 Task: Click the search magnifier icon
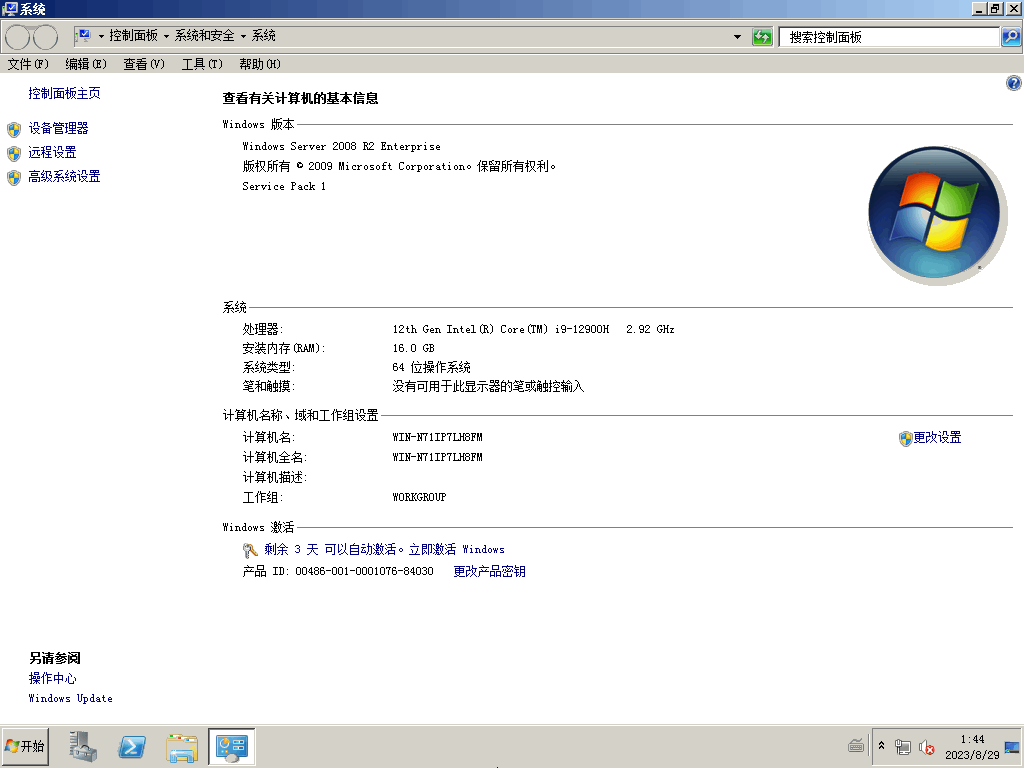(x=1011, y=37)
